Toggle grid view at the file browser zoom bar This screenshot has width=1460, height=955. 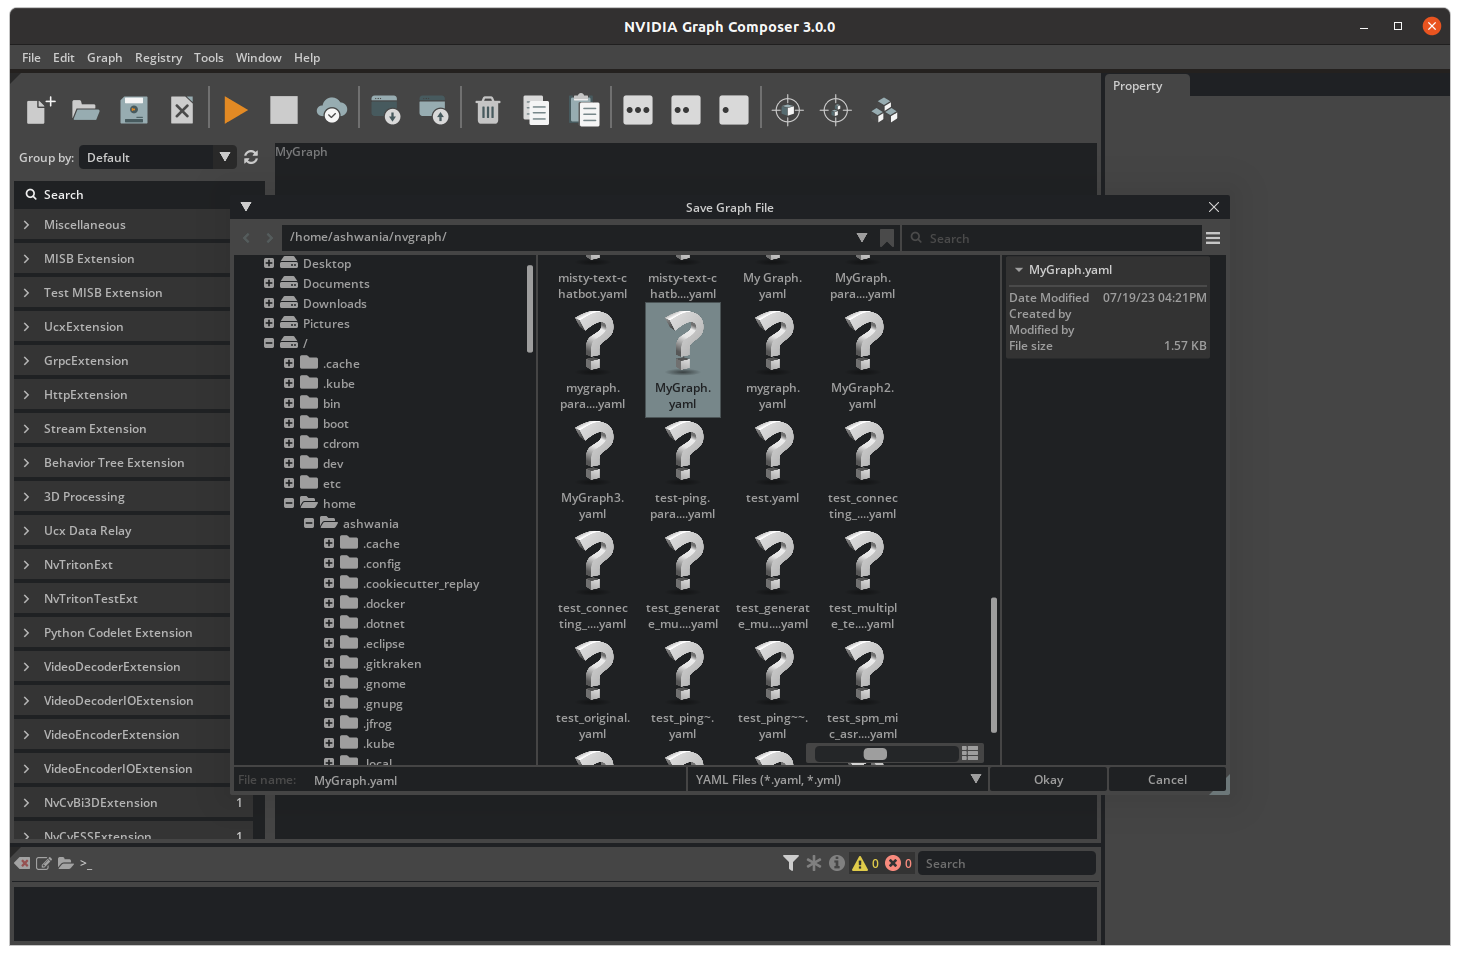click(969, 753)
